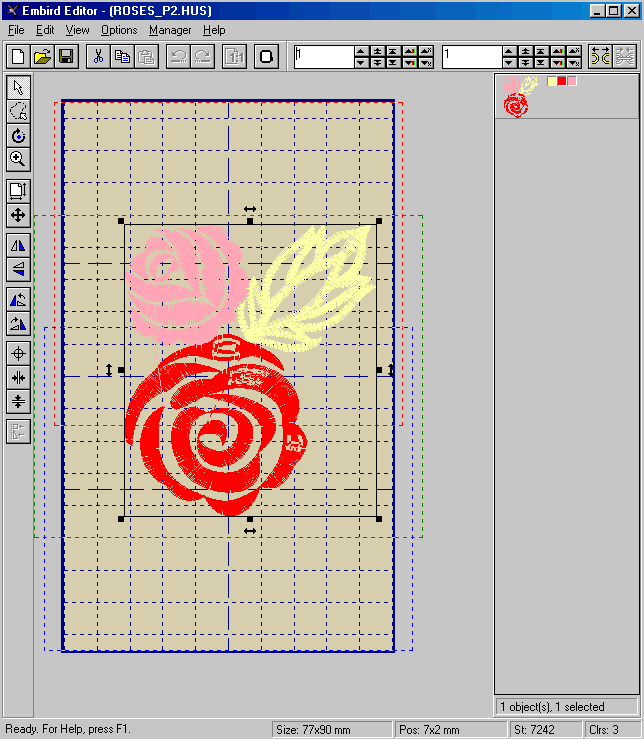Click the 'St: 7242' stitch count

[534, 730]
